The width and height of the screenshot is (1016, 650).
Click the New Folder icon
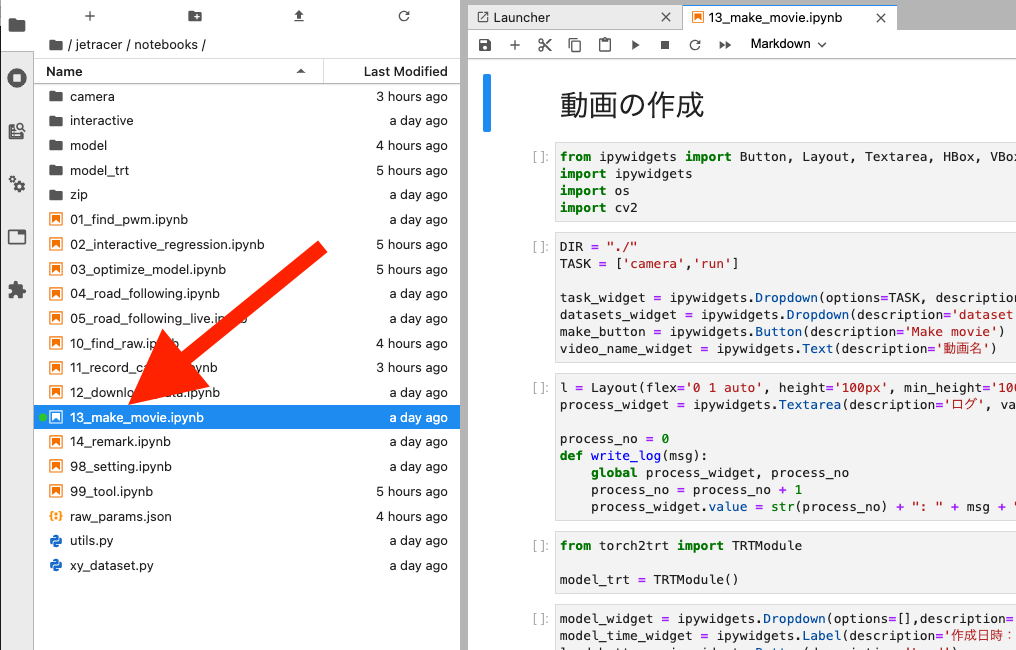pos(194,16)
